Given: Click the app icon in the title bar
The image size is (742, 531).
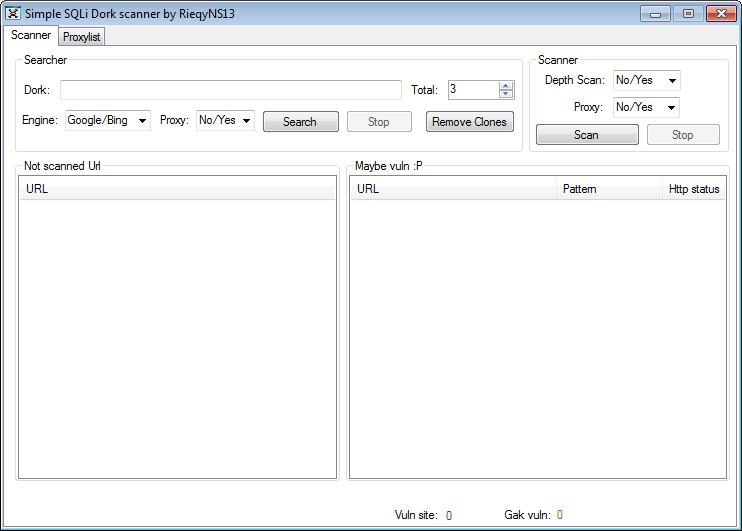Looking at the screenshot, I should [x=13, y=14].
